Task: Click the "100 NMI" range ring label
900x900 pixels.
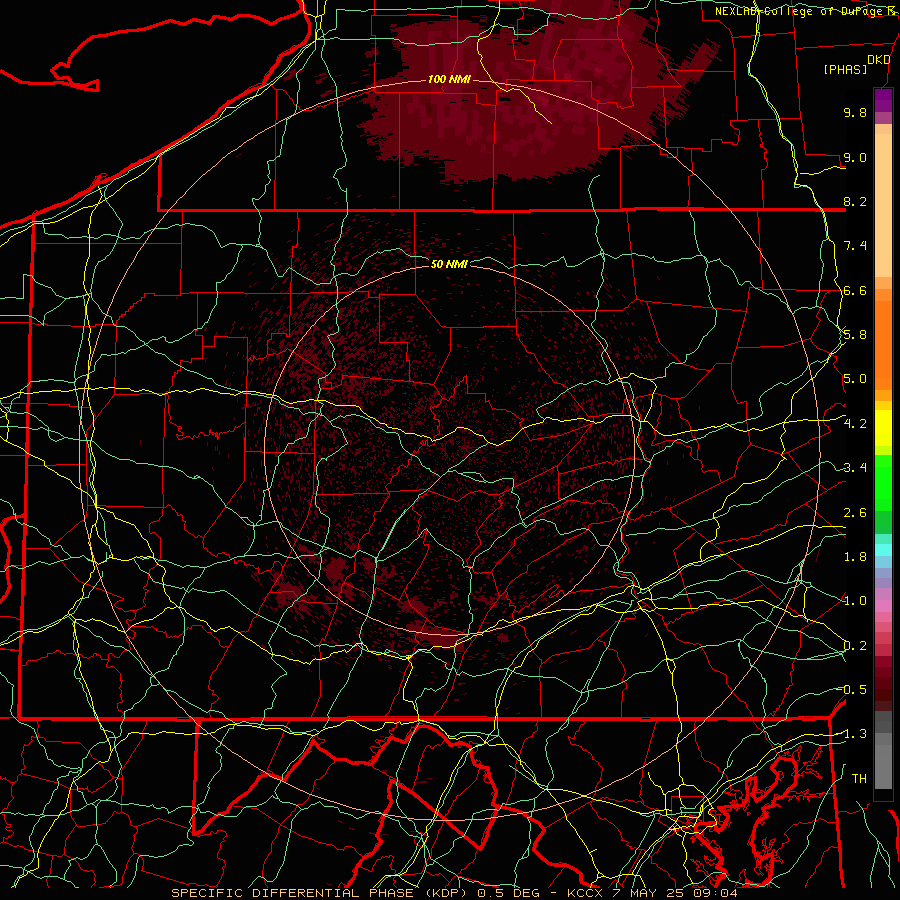Action: click(x=449, y=79)
